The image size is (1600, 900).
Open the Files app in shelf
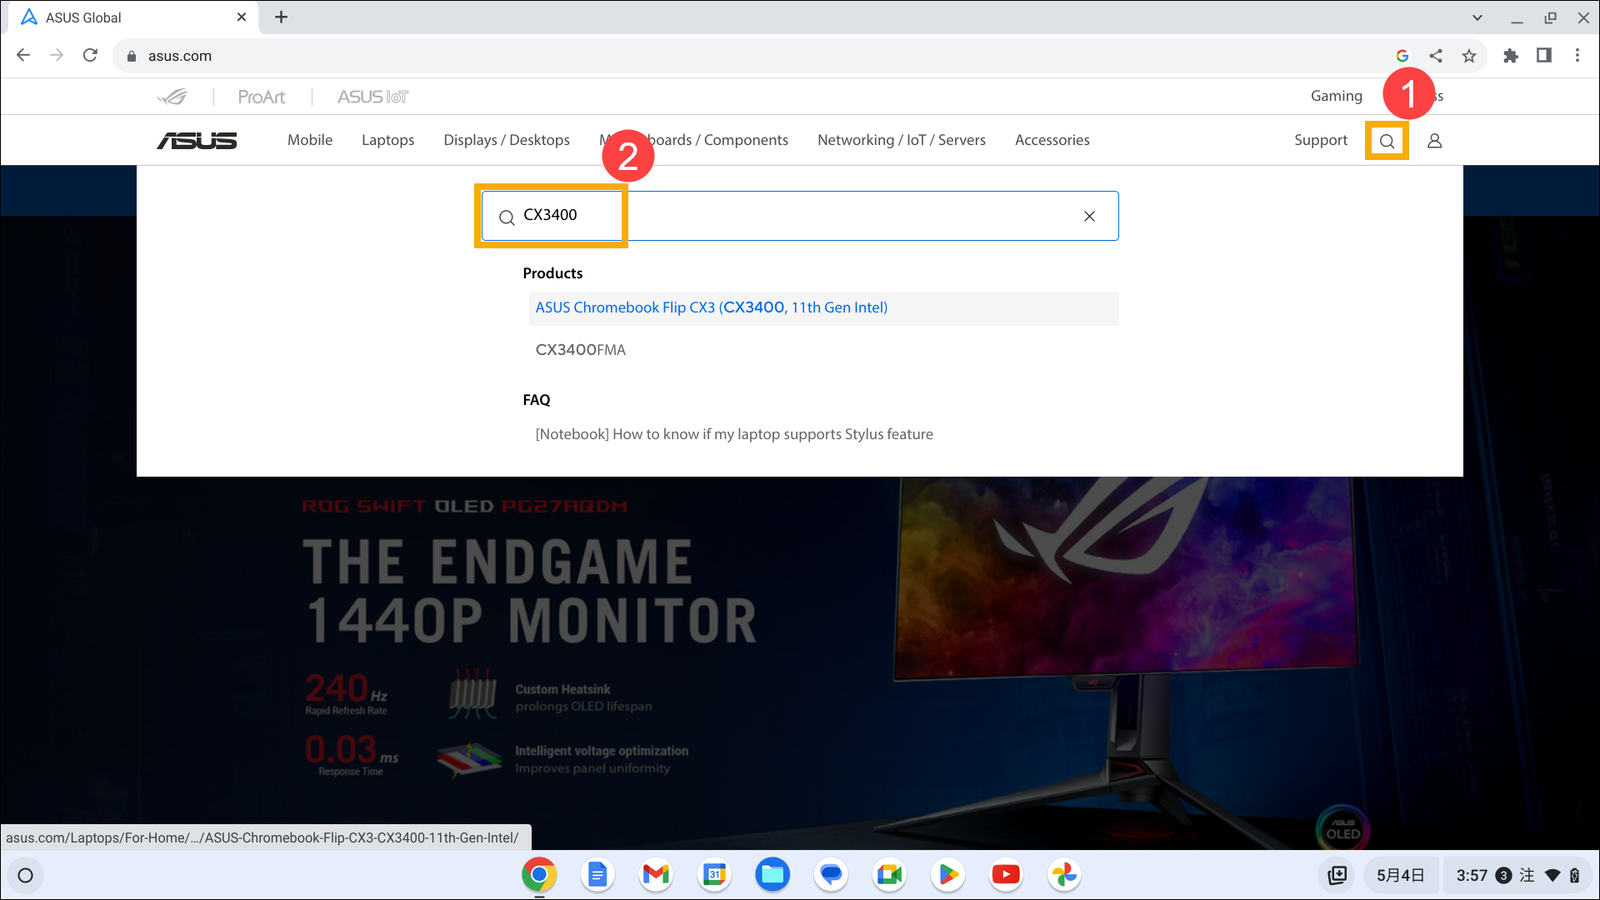(772, 875)
